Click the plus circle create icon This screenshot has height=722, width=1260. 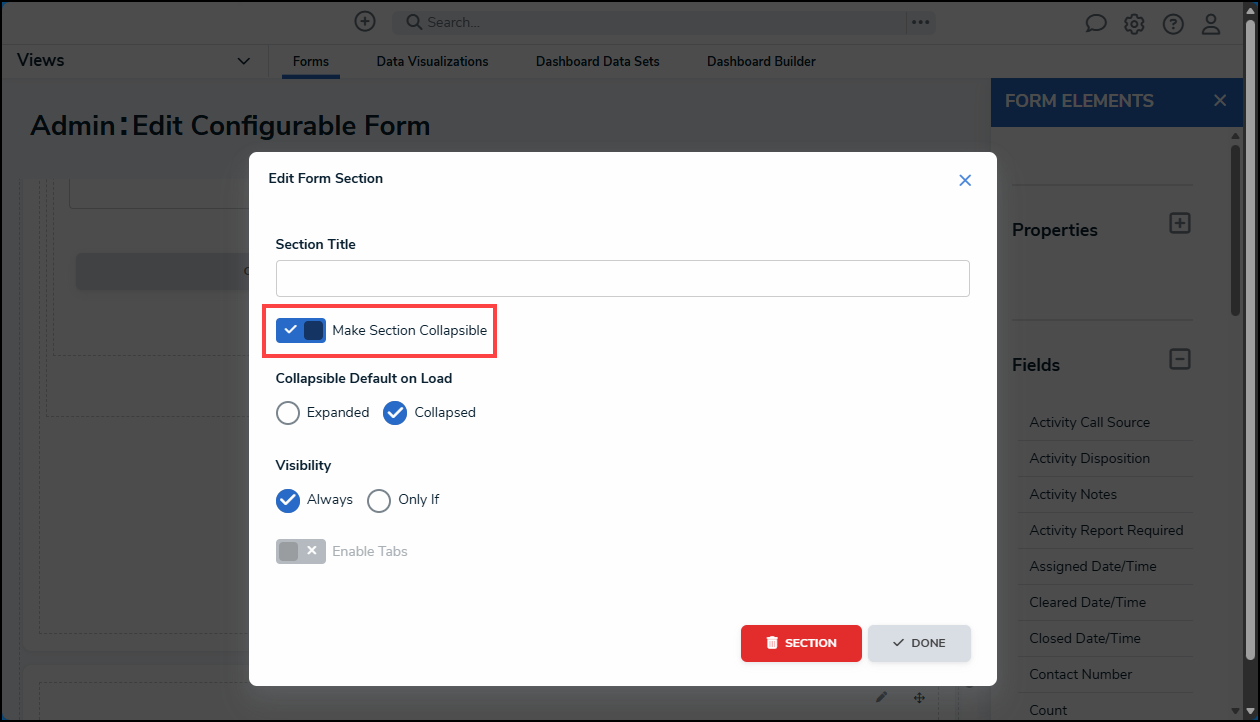(x=365, y=21)
